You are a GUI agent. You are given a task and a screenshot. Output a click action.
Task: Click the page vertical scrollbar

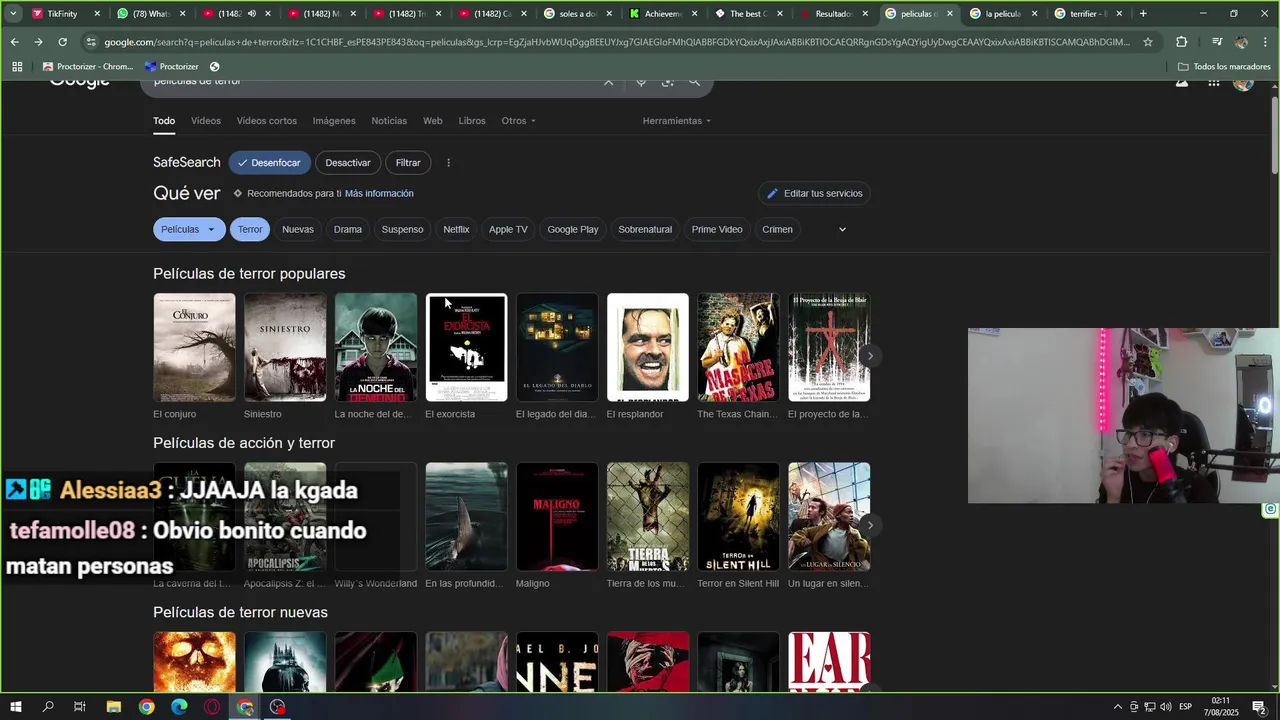pyautogui.click(x=1274, y=135)
